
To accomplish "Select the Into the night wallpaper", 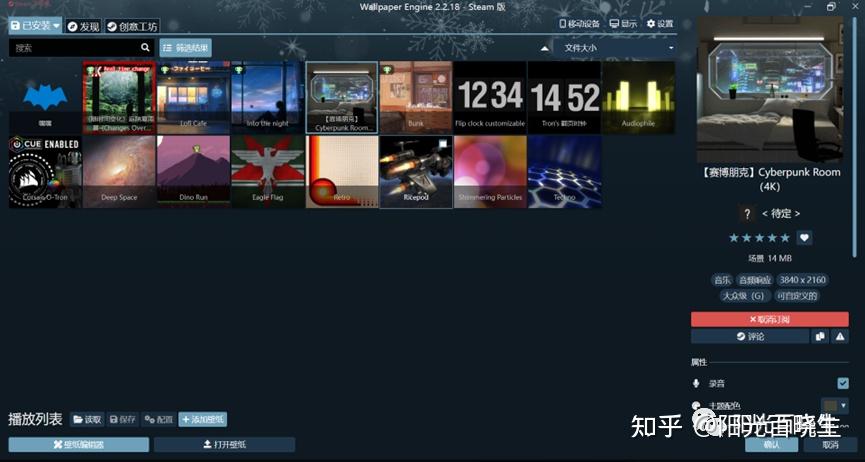I will (x=268, y=97).
